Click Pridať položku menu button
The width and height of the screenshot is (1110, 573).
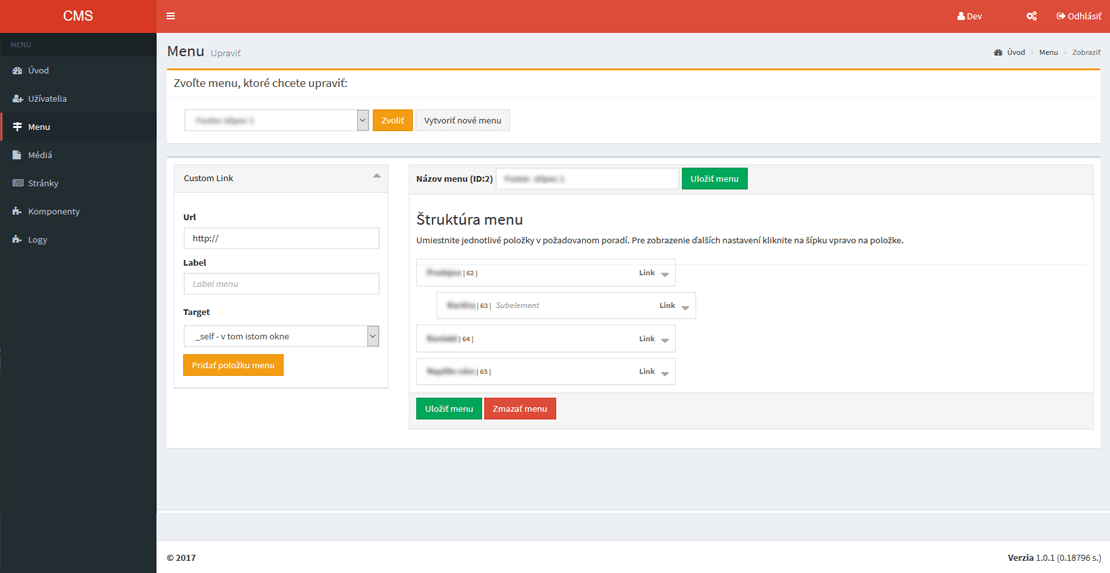click(234, 365)
